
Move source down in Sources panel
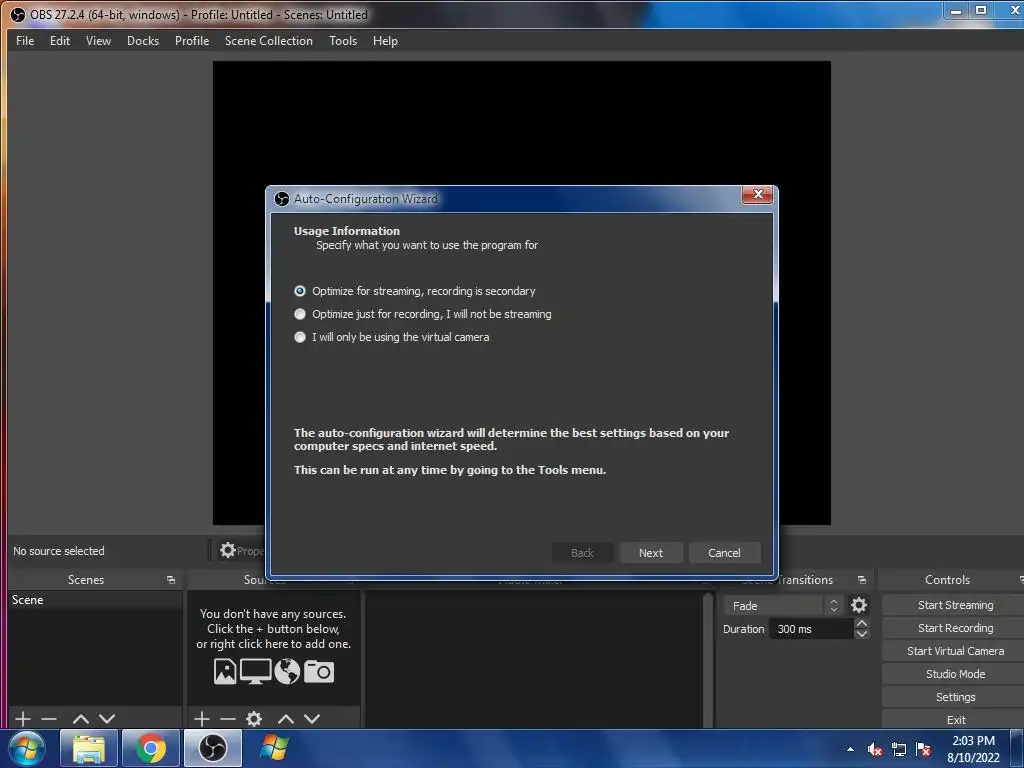(x=312, y=718)
